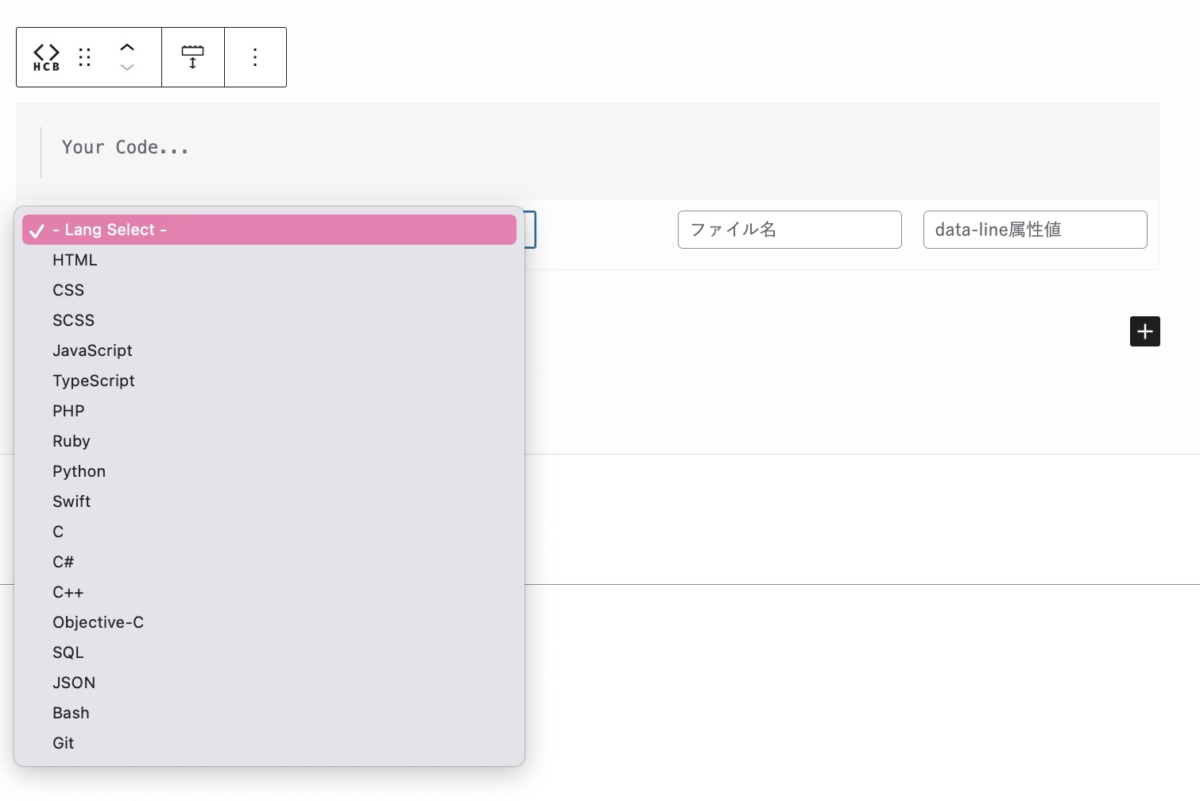The width and height of the screenshot is (1200, 801).
Task: Select Python from the language list
Action: [79, 471]
